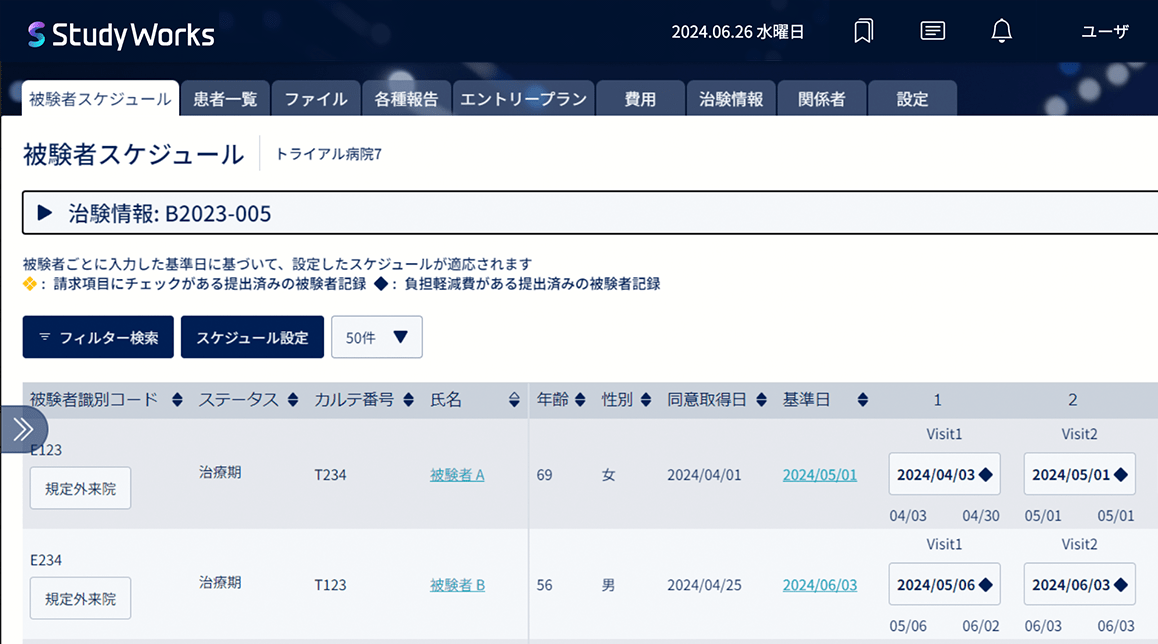1158x644 pixels.
Task: Click age cell 69
Action: (544, 475)
